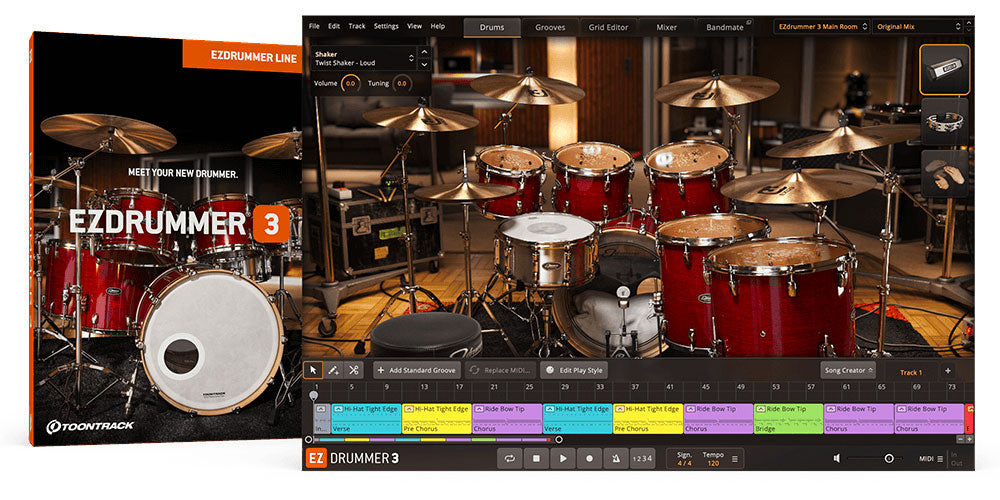Image resolution: width=1000 pixels, height=500 pixels.
Task: Select the scissors cut tool
Action: (353, 370)
